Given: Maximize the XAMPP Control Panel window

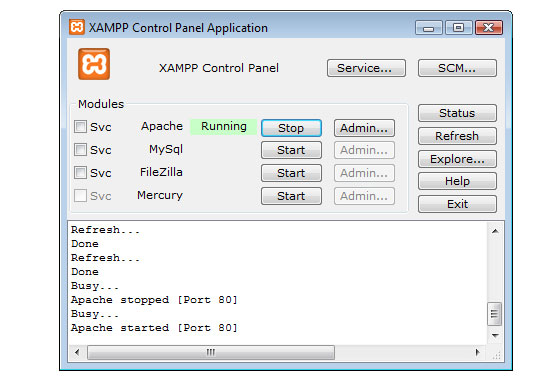Looking at the screenshot, I should [458, 28].
